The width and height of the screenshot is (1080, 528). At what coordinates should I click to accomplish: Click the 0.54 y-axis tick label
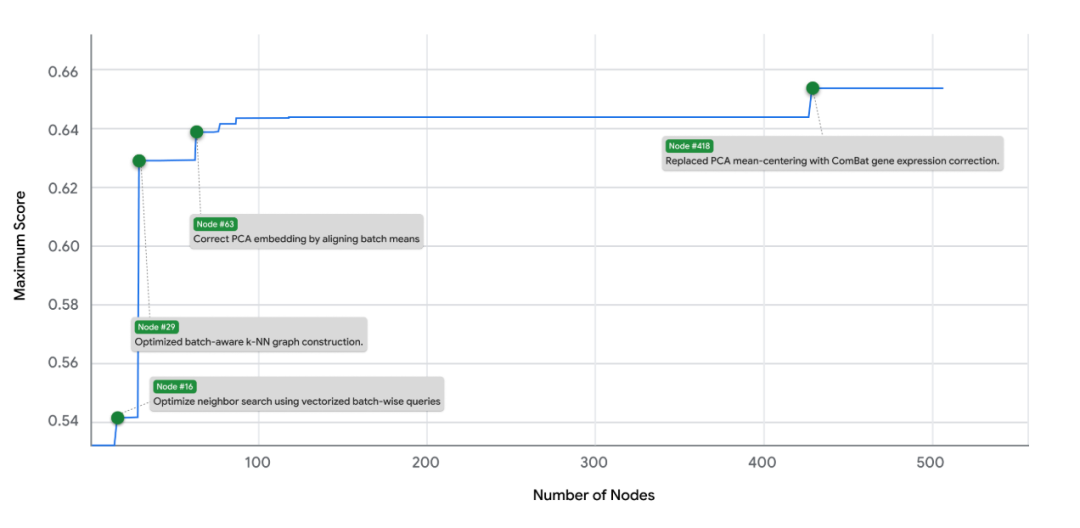coord(65,421)
